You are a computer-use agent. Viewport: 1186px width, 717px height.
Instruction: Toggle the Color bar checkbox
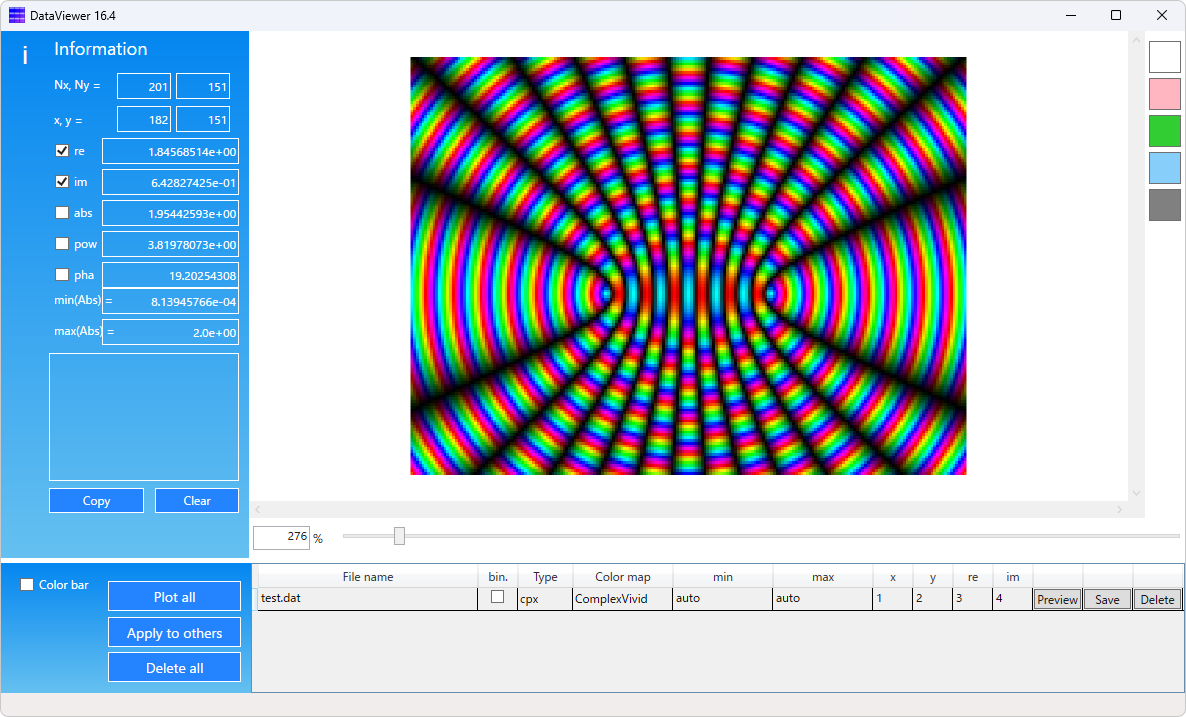pos(27,585)
